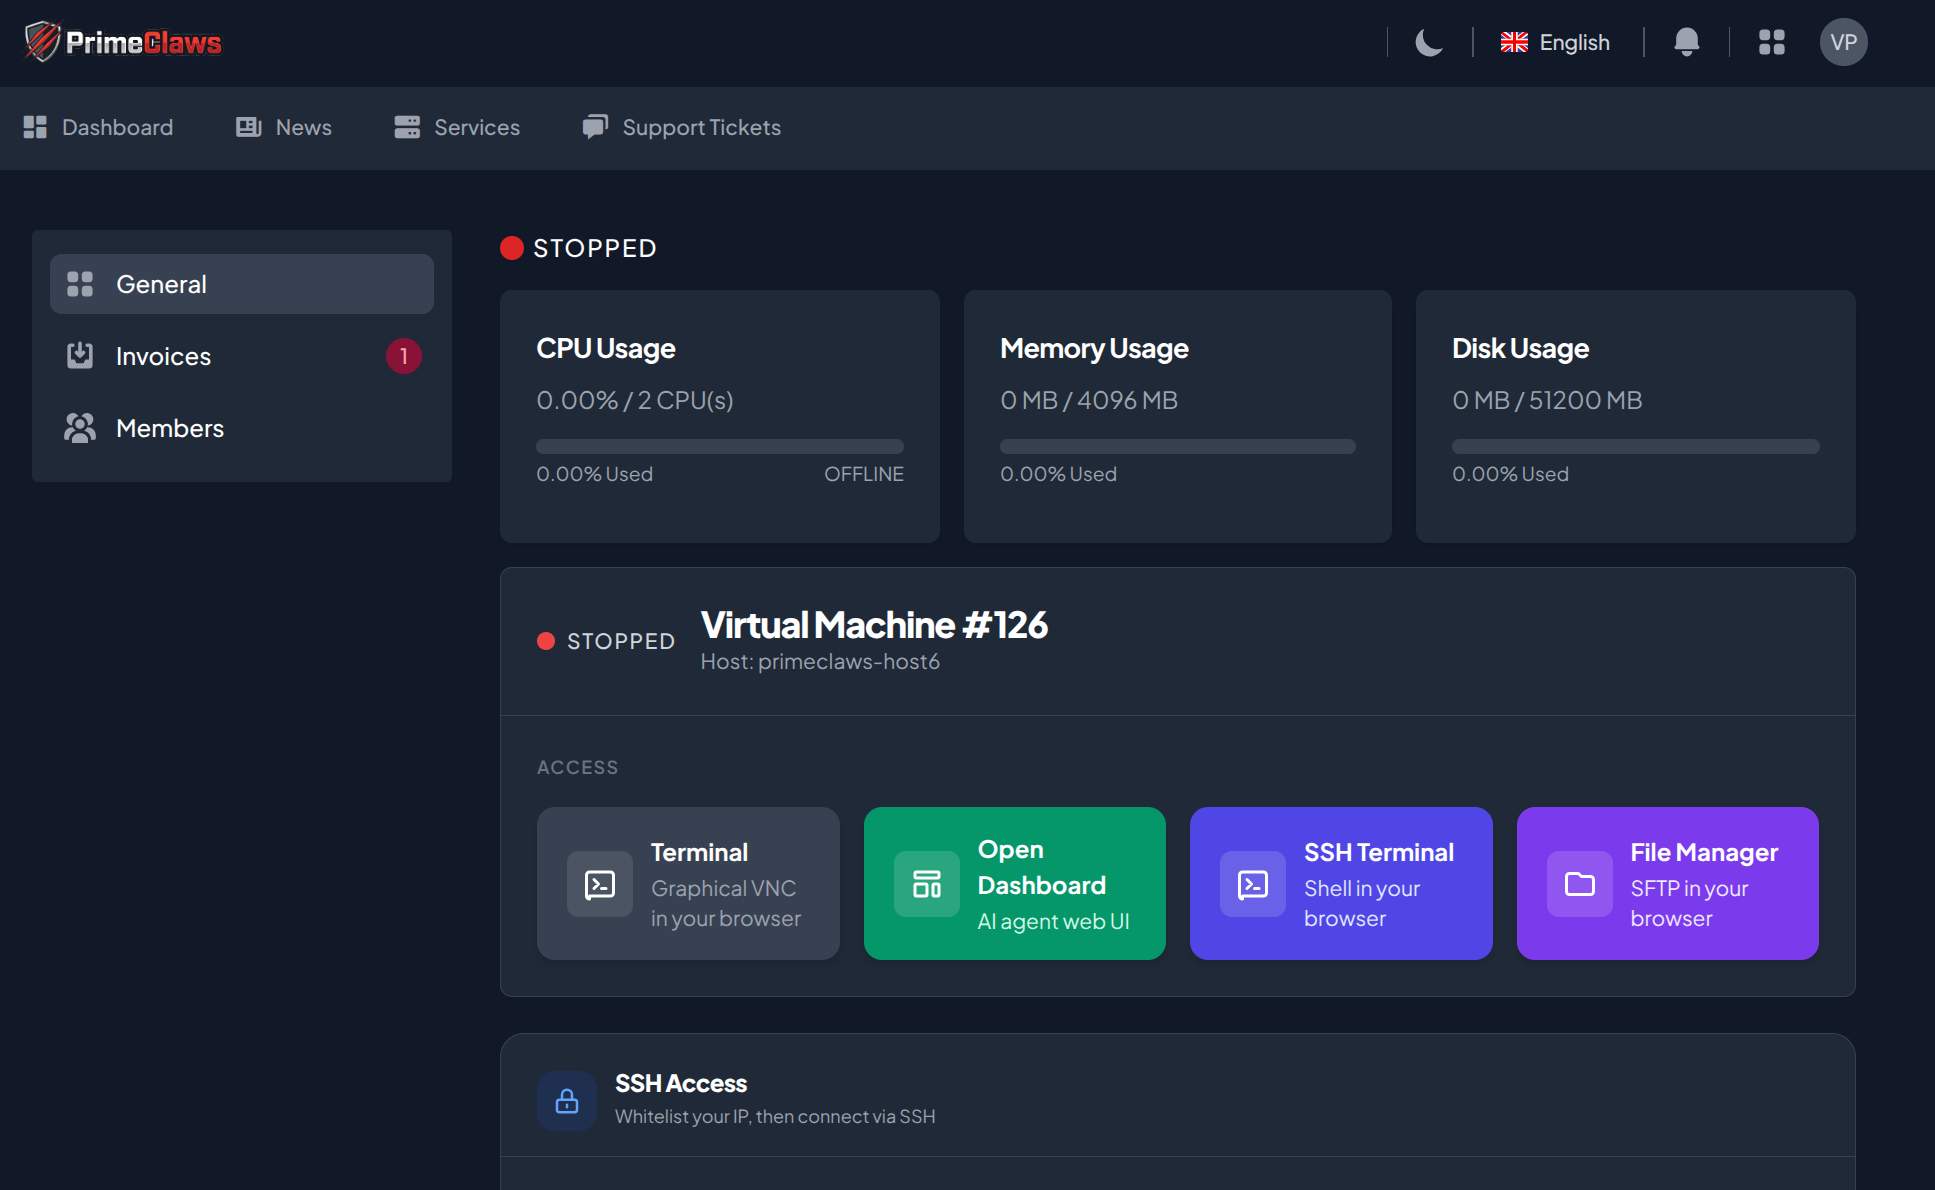Open Support Tickets navigation item

[682, 127]
